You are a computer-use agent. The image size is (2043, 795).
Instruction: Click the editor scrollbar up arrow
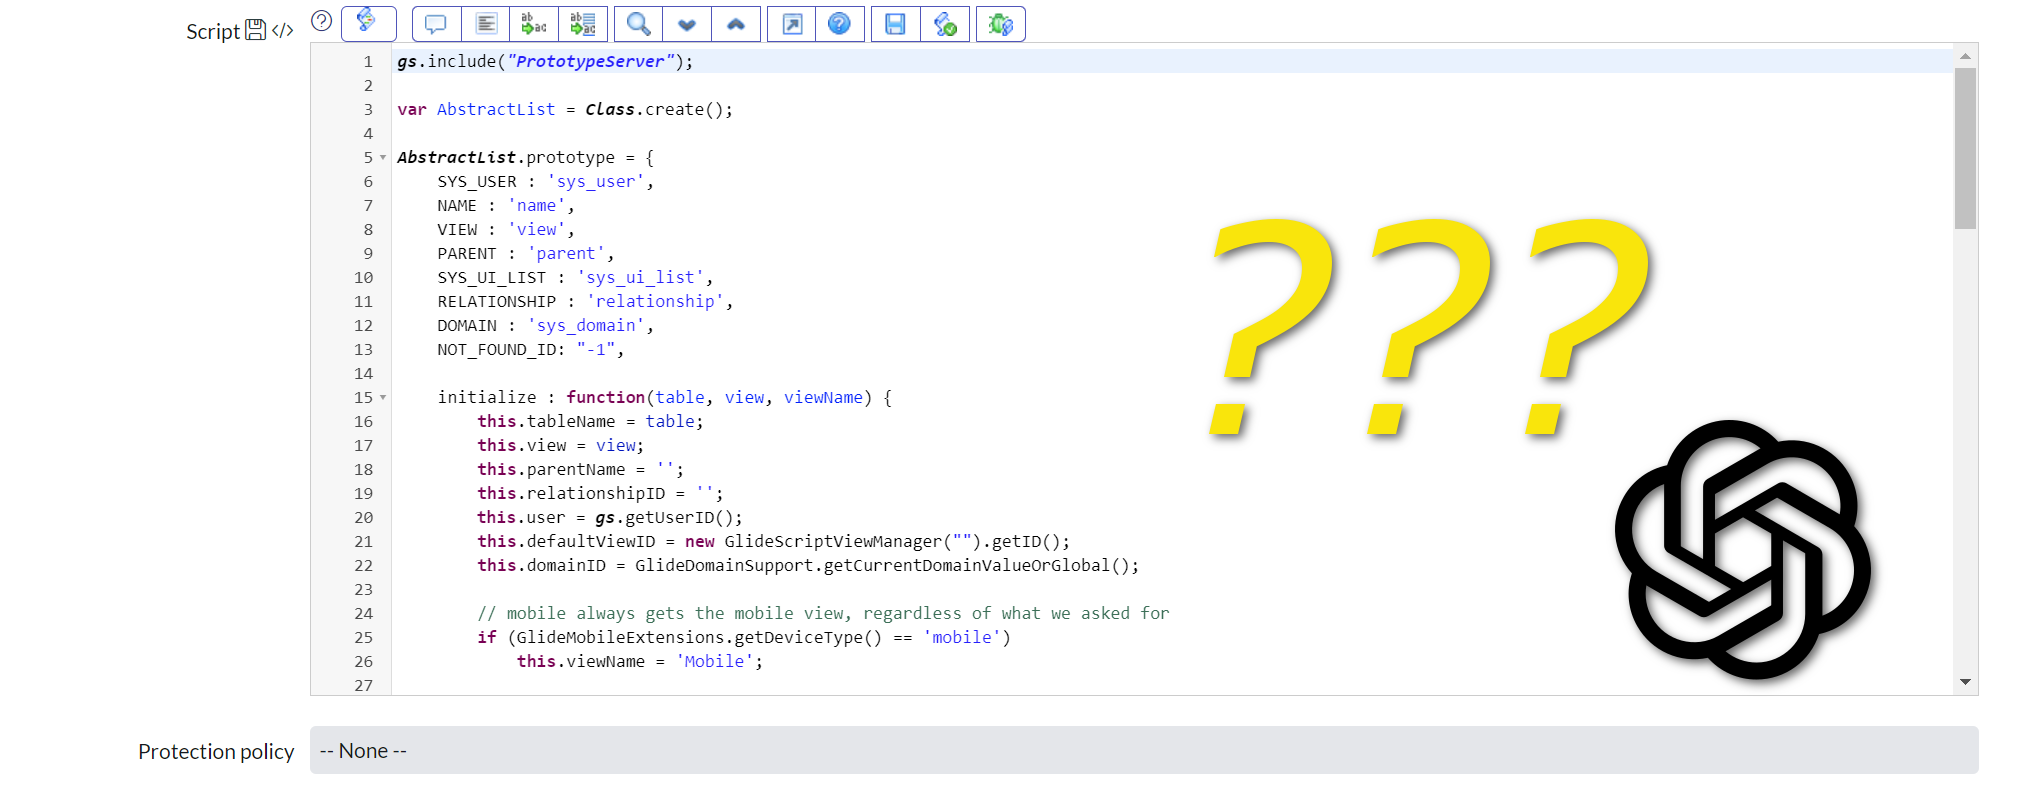pos(1965,56)
